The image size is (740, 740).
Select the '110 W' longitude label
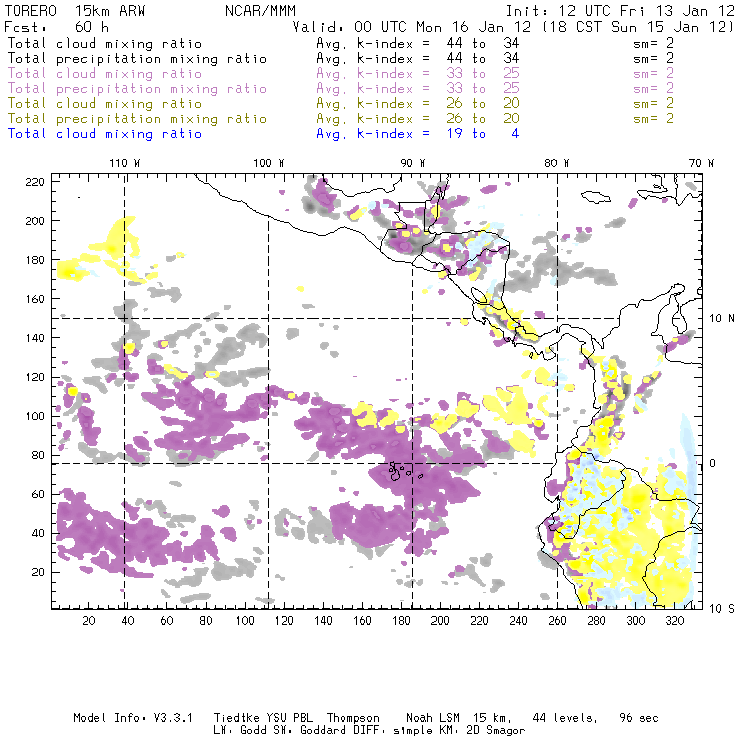[125, 163]
